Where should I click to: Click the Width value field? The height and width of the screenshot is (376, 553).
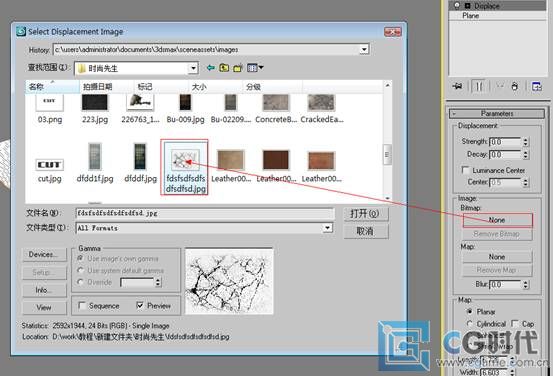point(493,372)
